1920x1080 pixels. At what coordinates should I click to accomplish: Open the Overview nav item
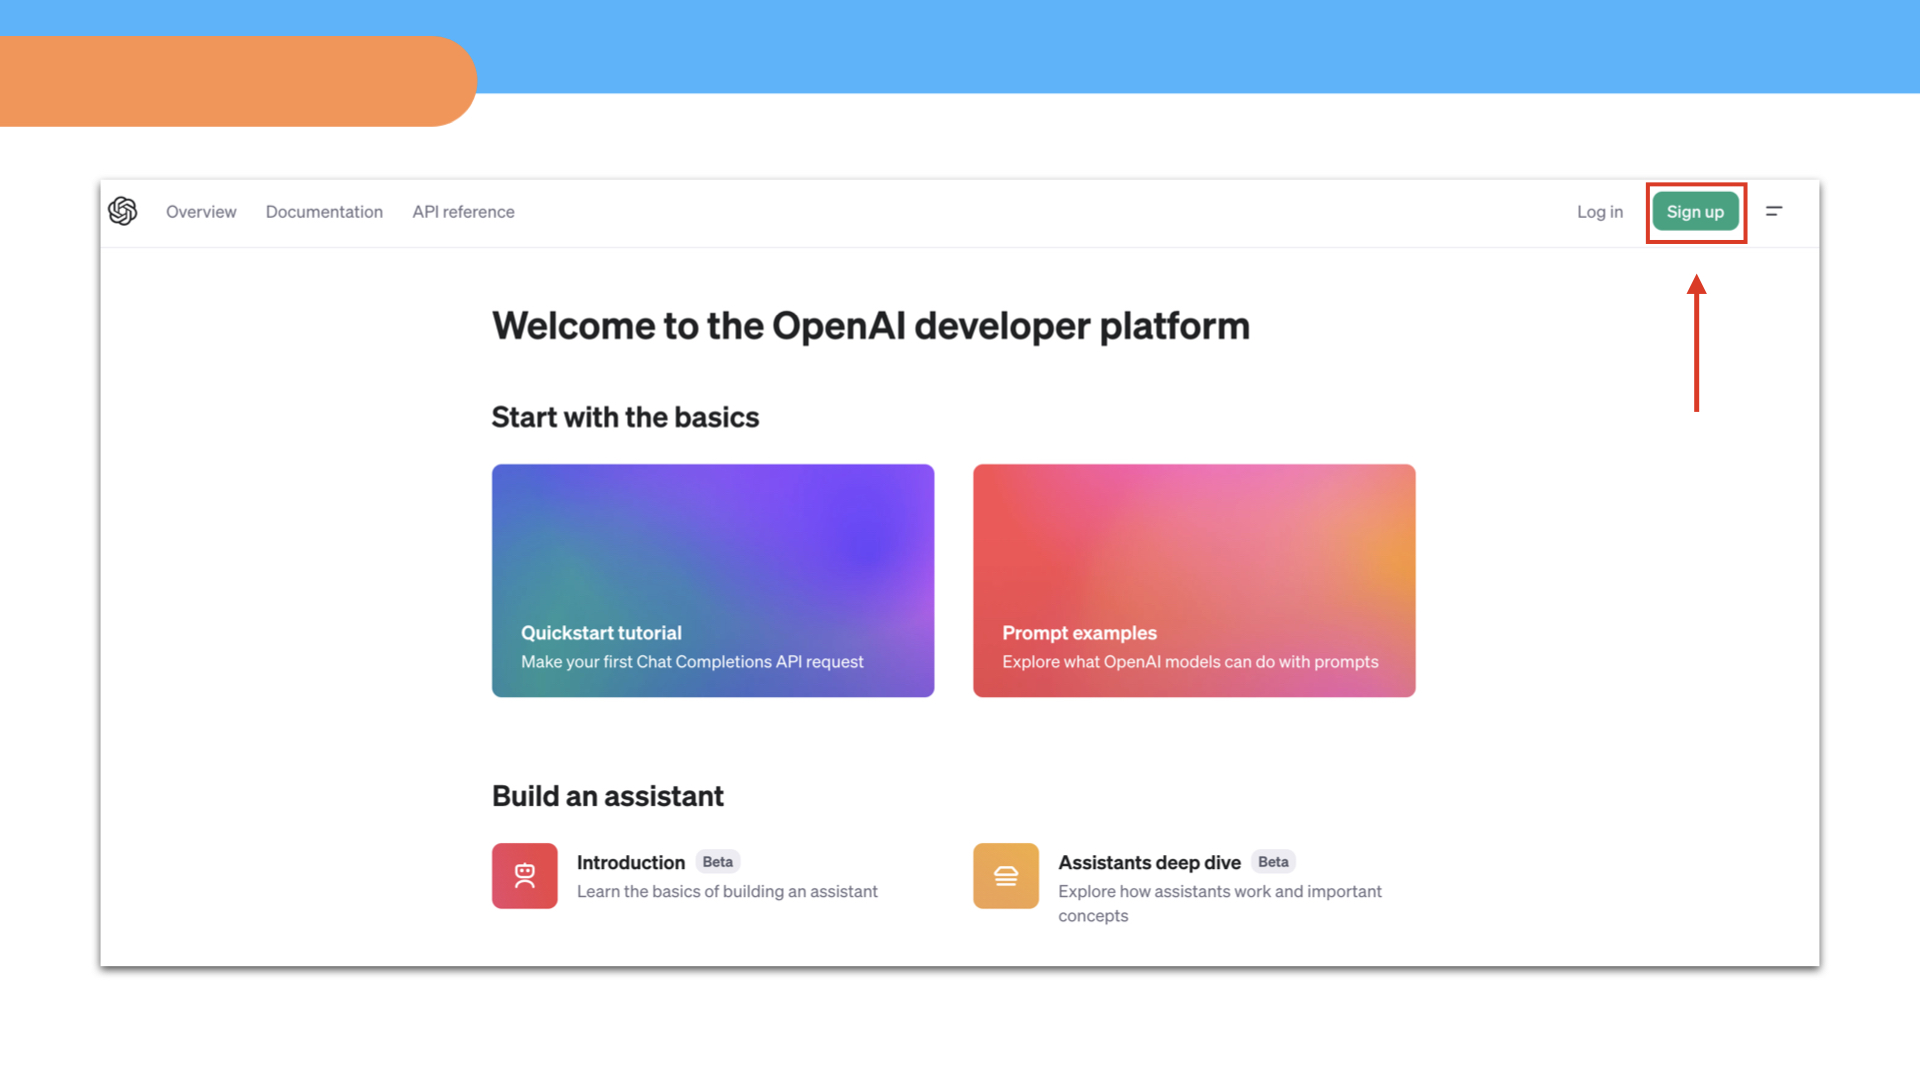coord(201,212)
